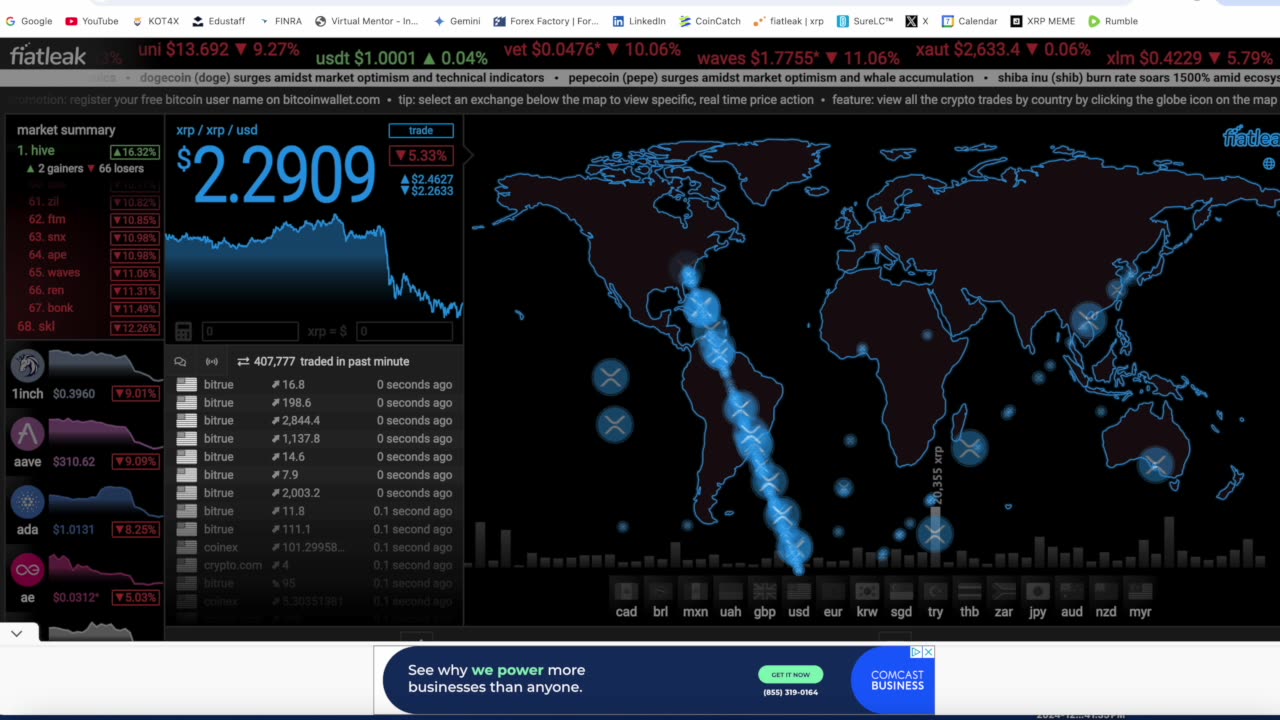The image size is (1280, 720).
Task: Select the sgd currency flag
Action: (901, 591)
